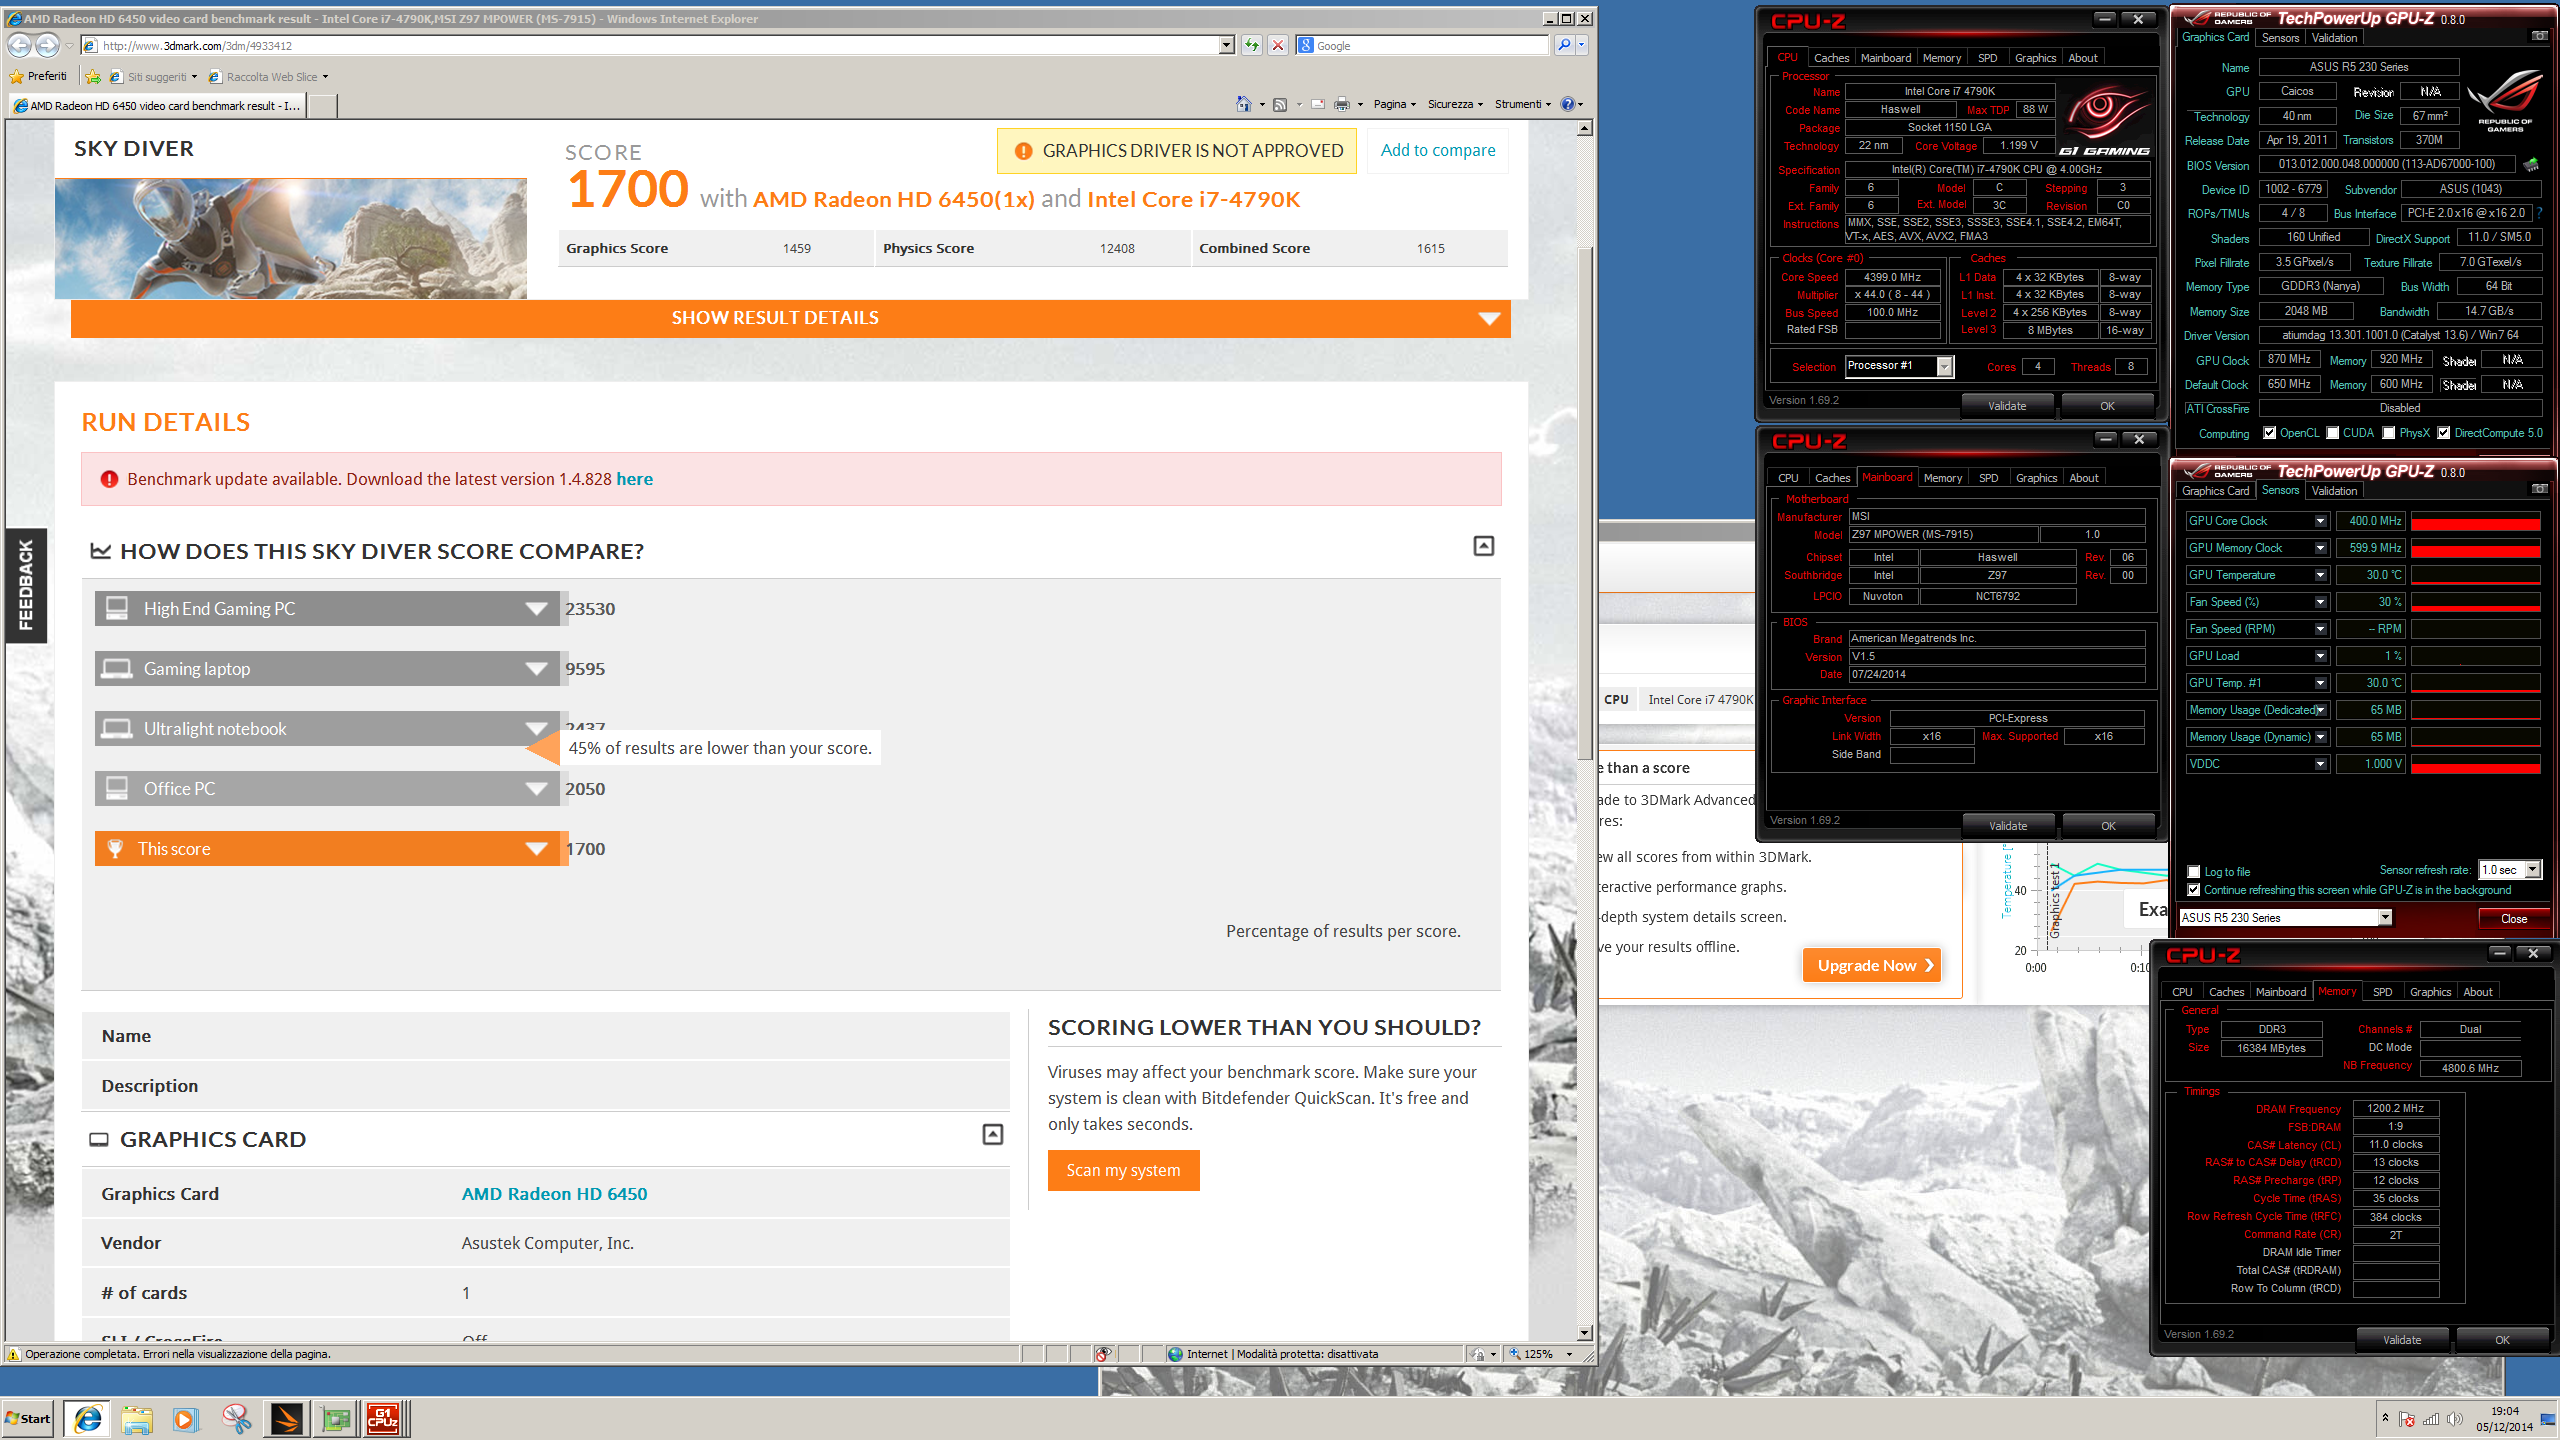Click the red stop loading icon
The image size is (2560, 1440).
click(x=1277, y=45)
